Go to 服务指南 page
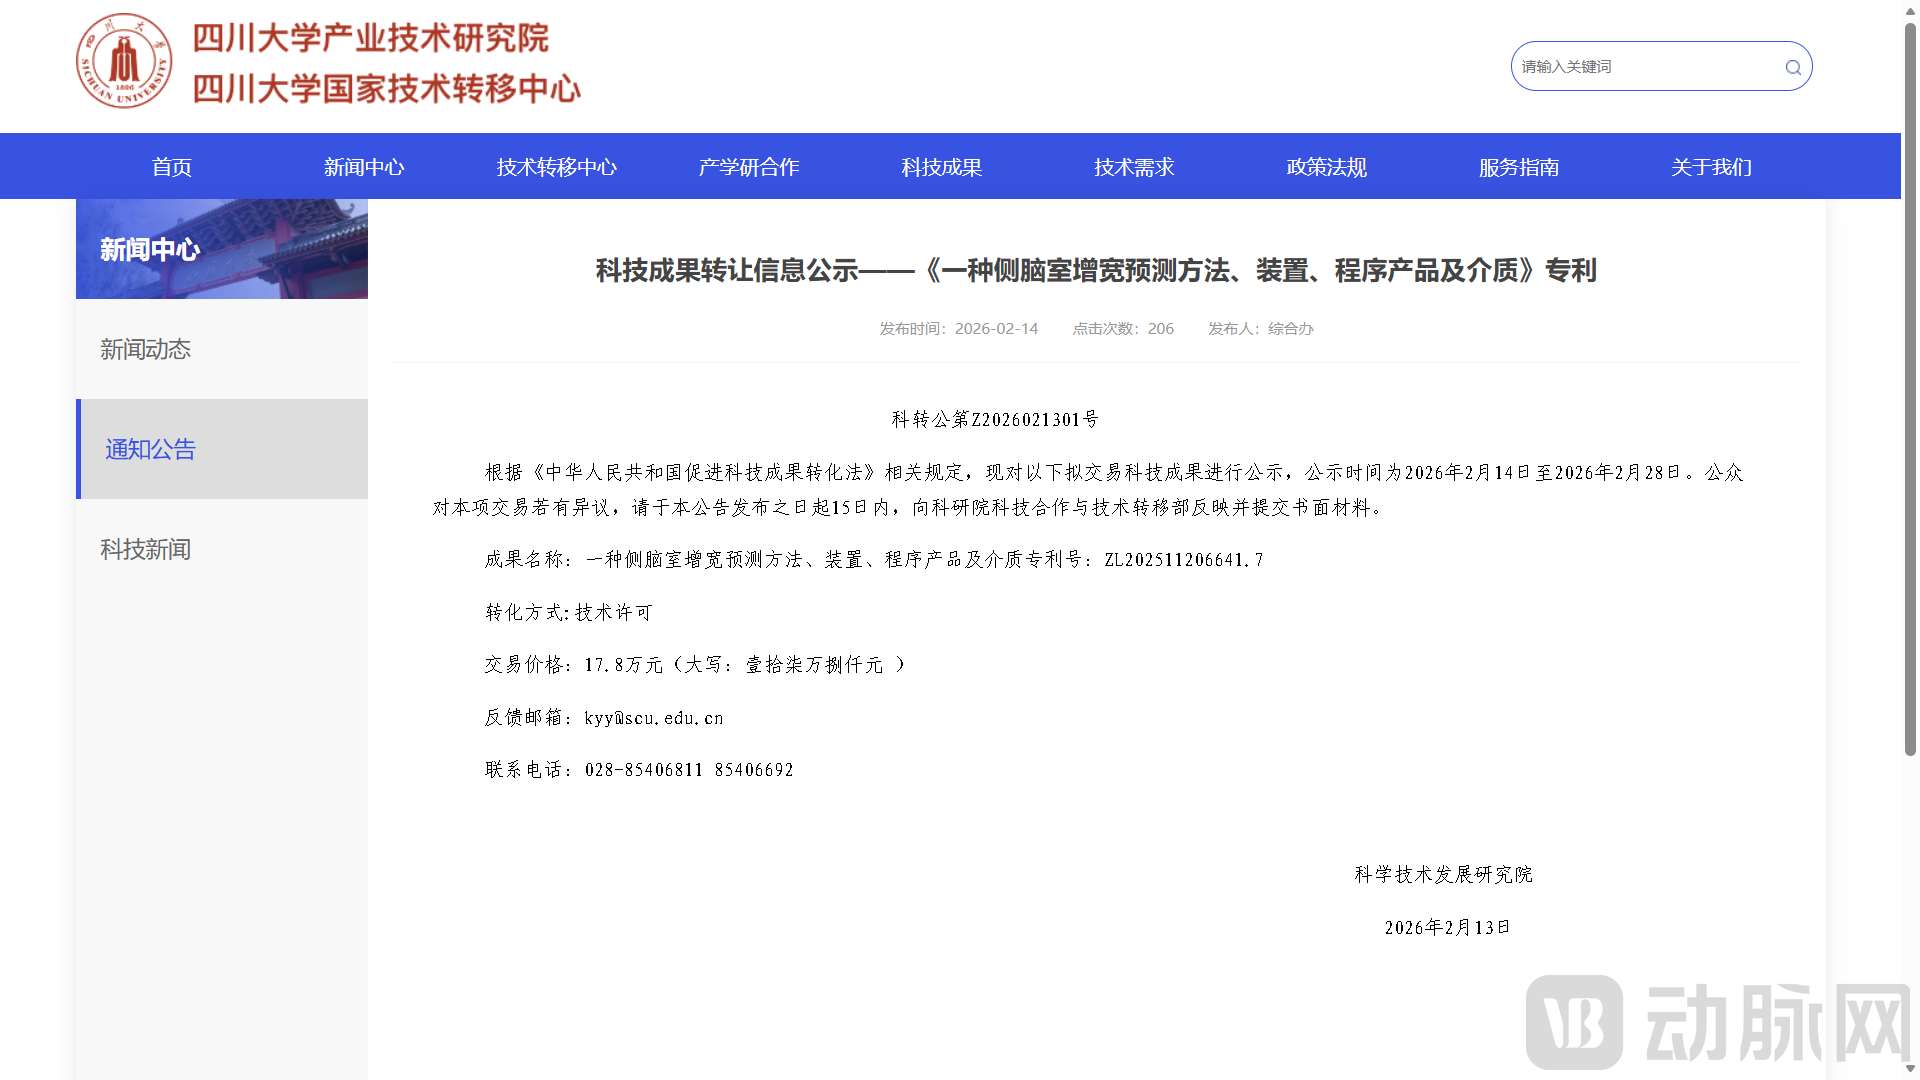 pos(1519,167)
